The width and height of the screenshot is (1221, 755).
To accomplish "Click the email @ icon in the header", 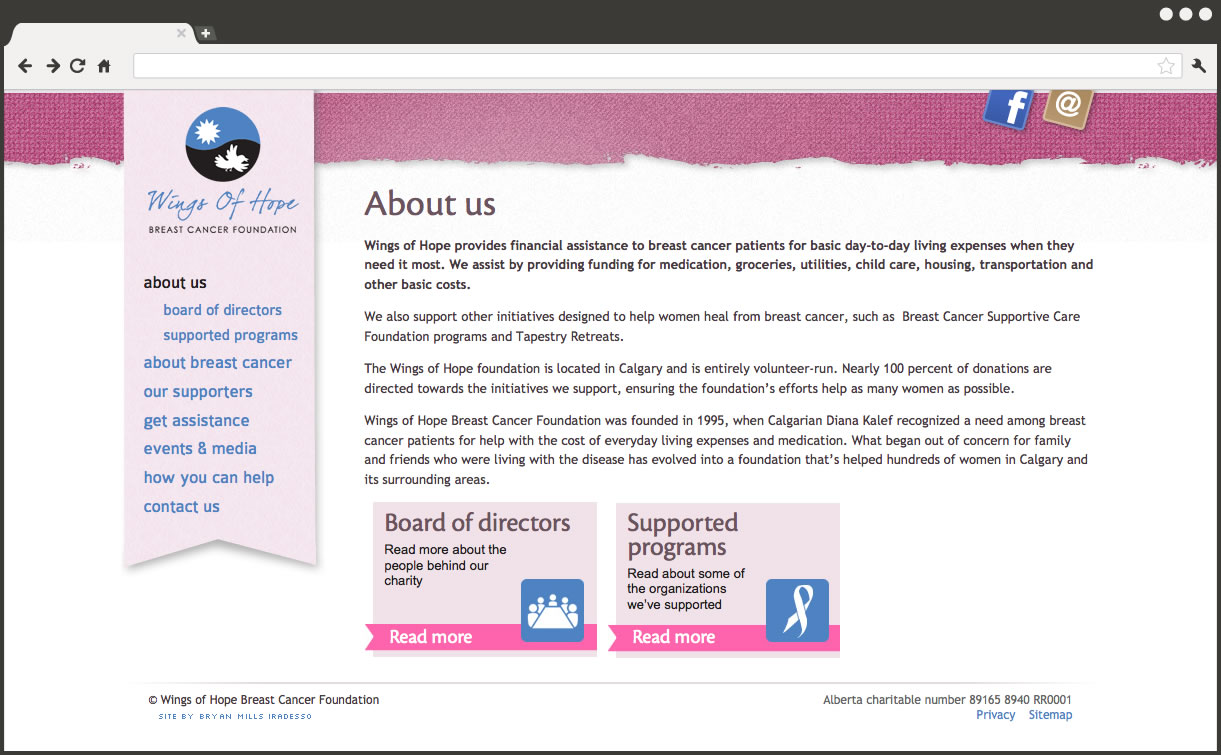I will point(1068,105).
